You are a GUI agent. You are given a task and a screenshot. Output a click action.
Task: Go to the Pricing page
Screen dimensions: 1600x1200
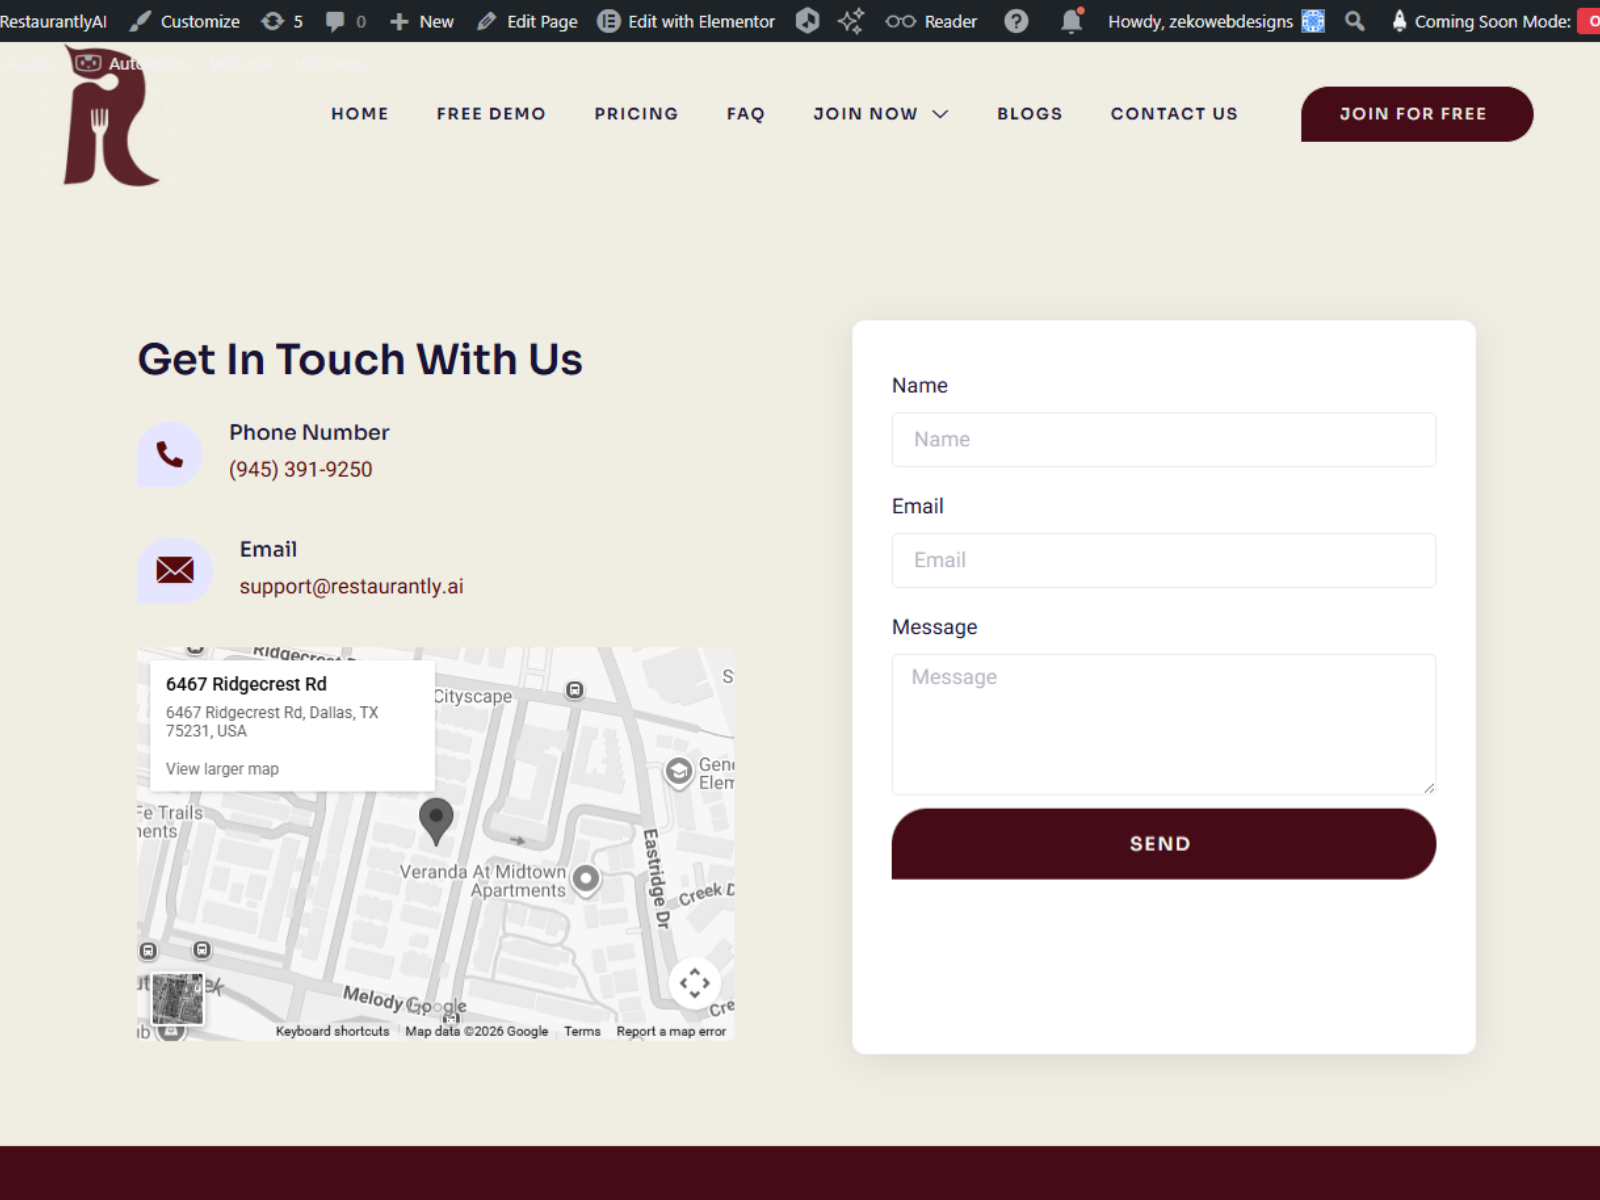coord(636,114)
